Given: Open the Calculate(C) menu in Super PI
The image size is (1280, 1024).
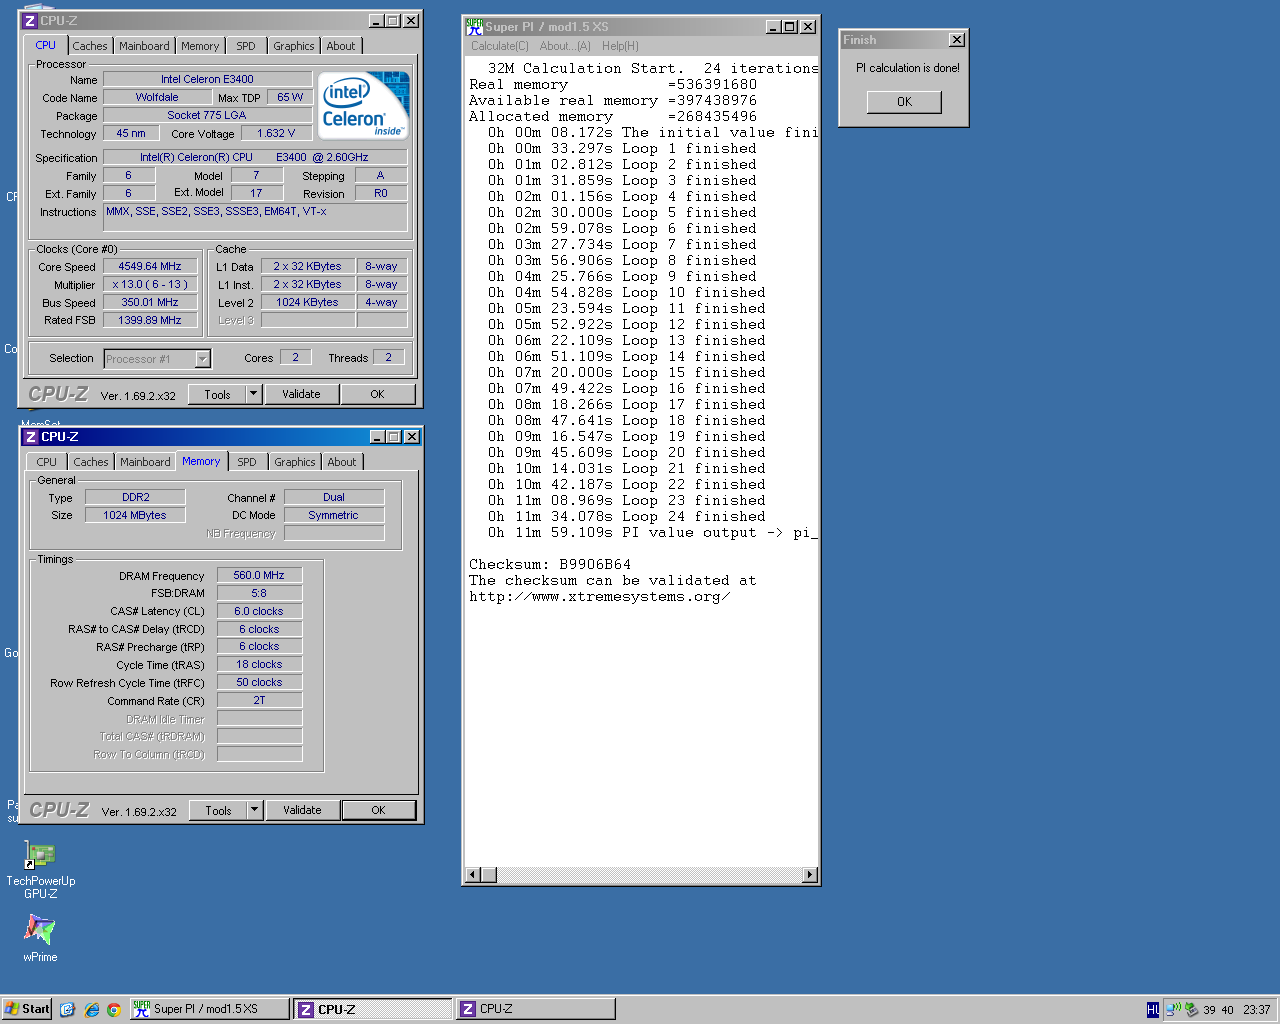Looking at the screenshot, I should click(x=500, y=46).
